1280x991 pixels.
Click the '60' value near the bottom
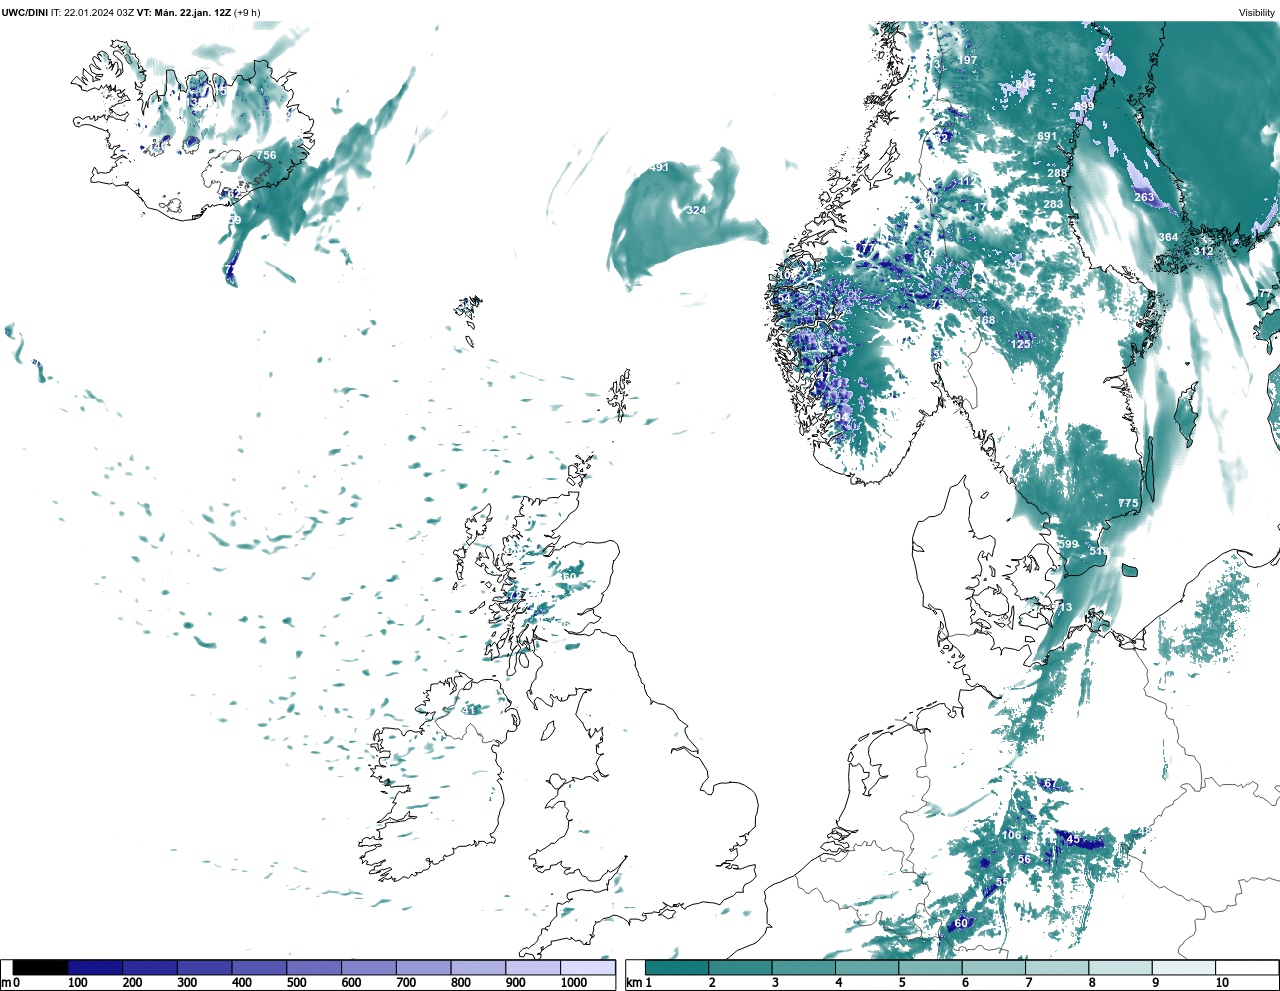click(x=961, y=923)
